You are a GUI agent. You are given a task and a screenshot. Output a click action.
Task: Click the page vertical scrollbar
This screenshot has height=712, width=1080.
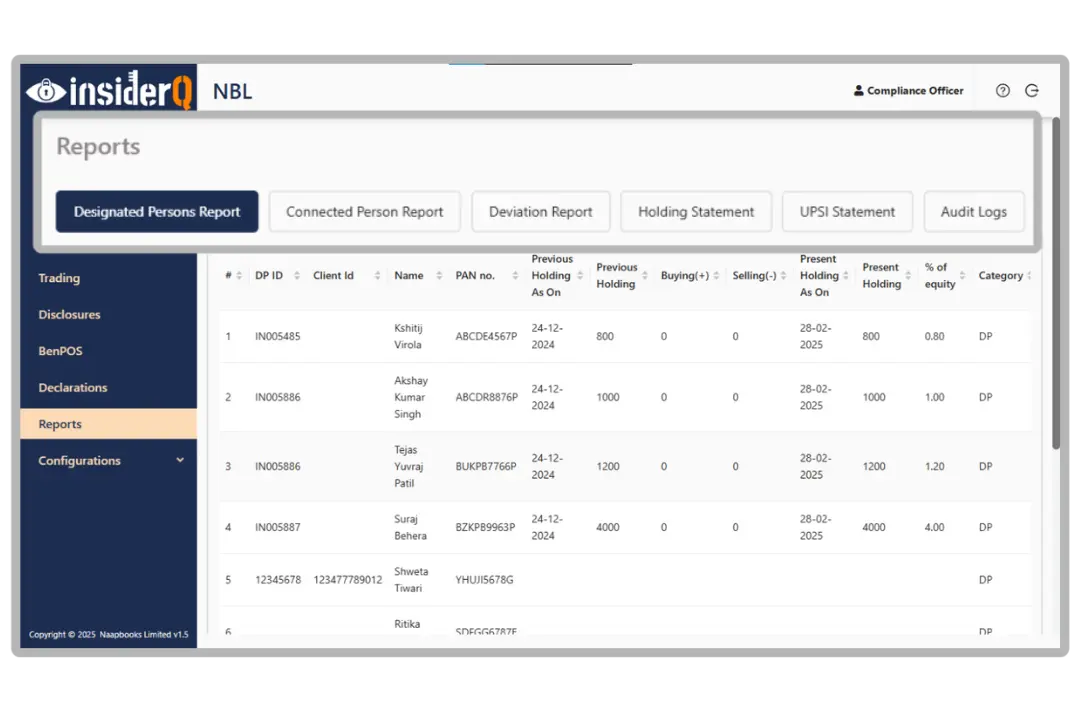[x=1056, y=284]
